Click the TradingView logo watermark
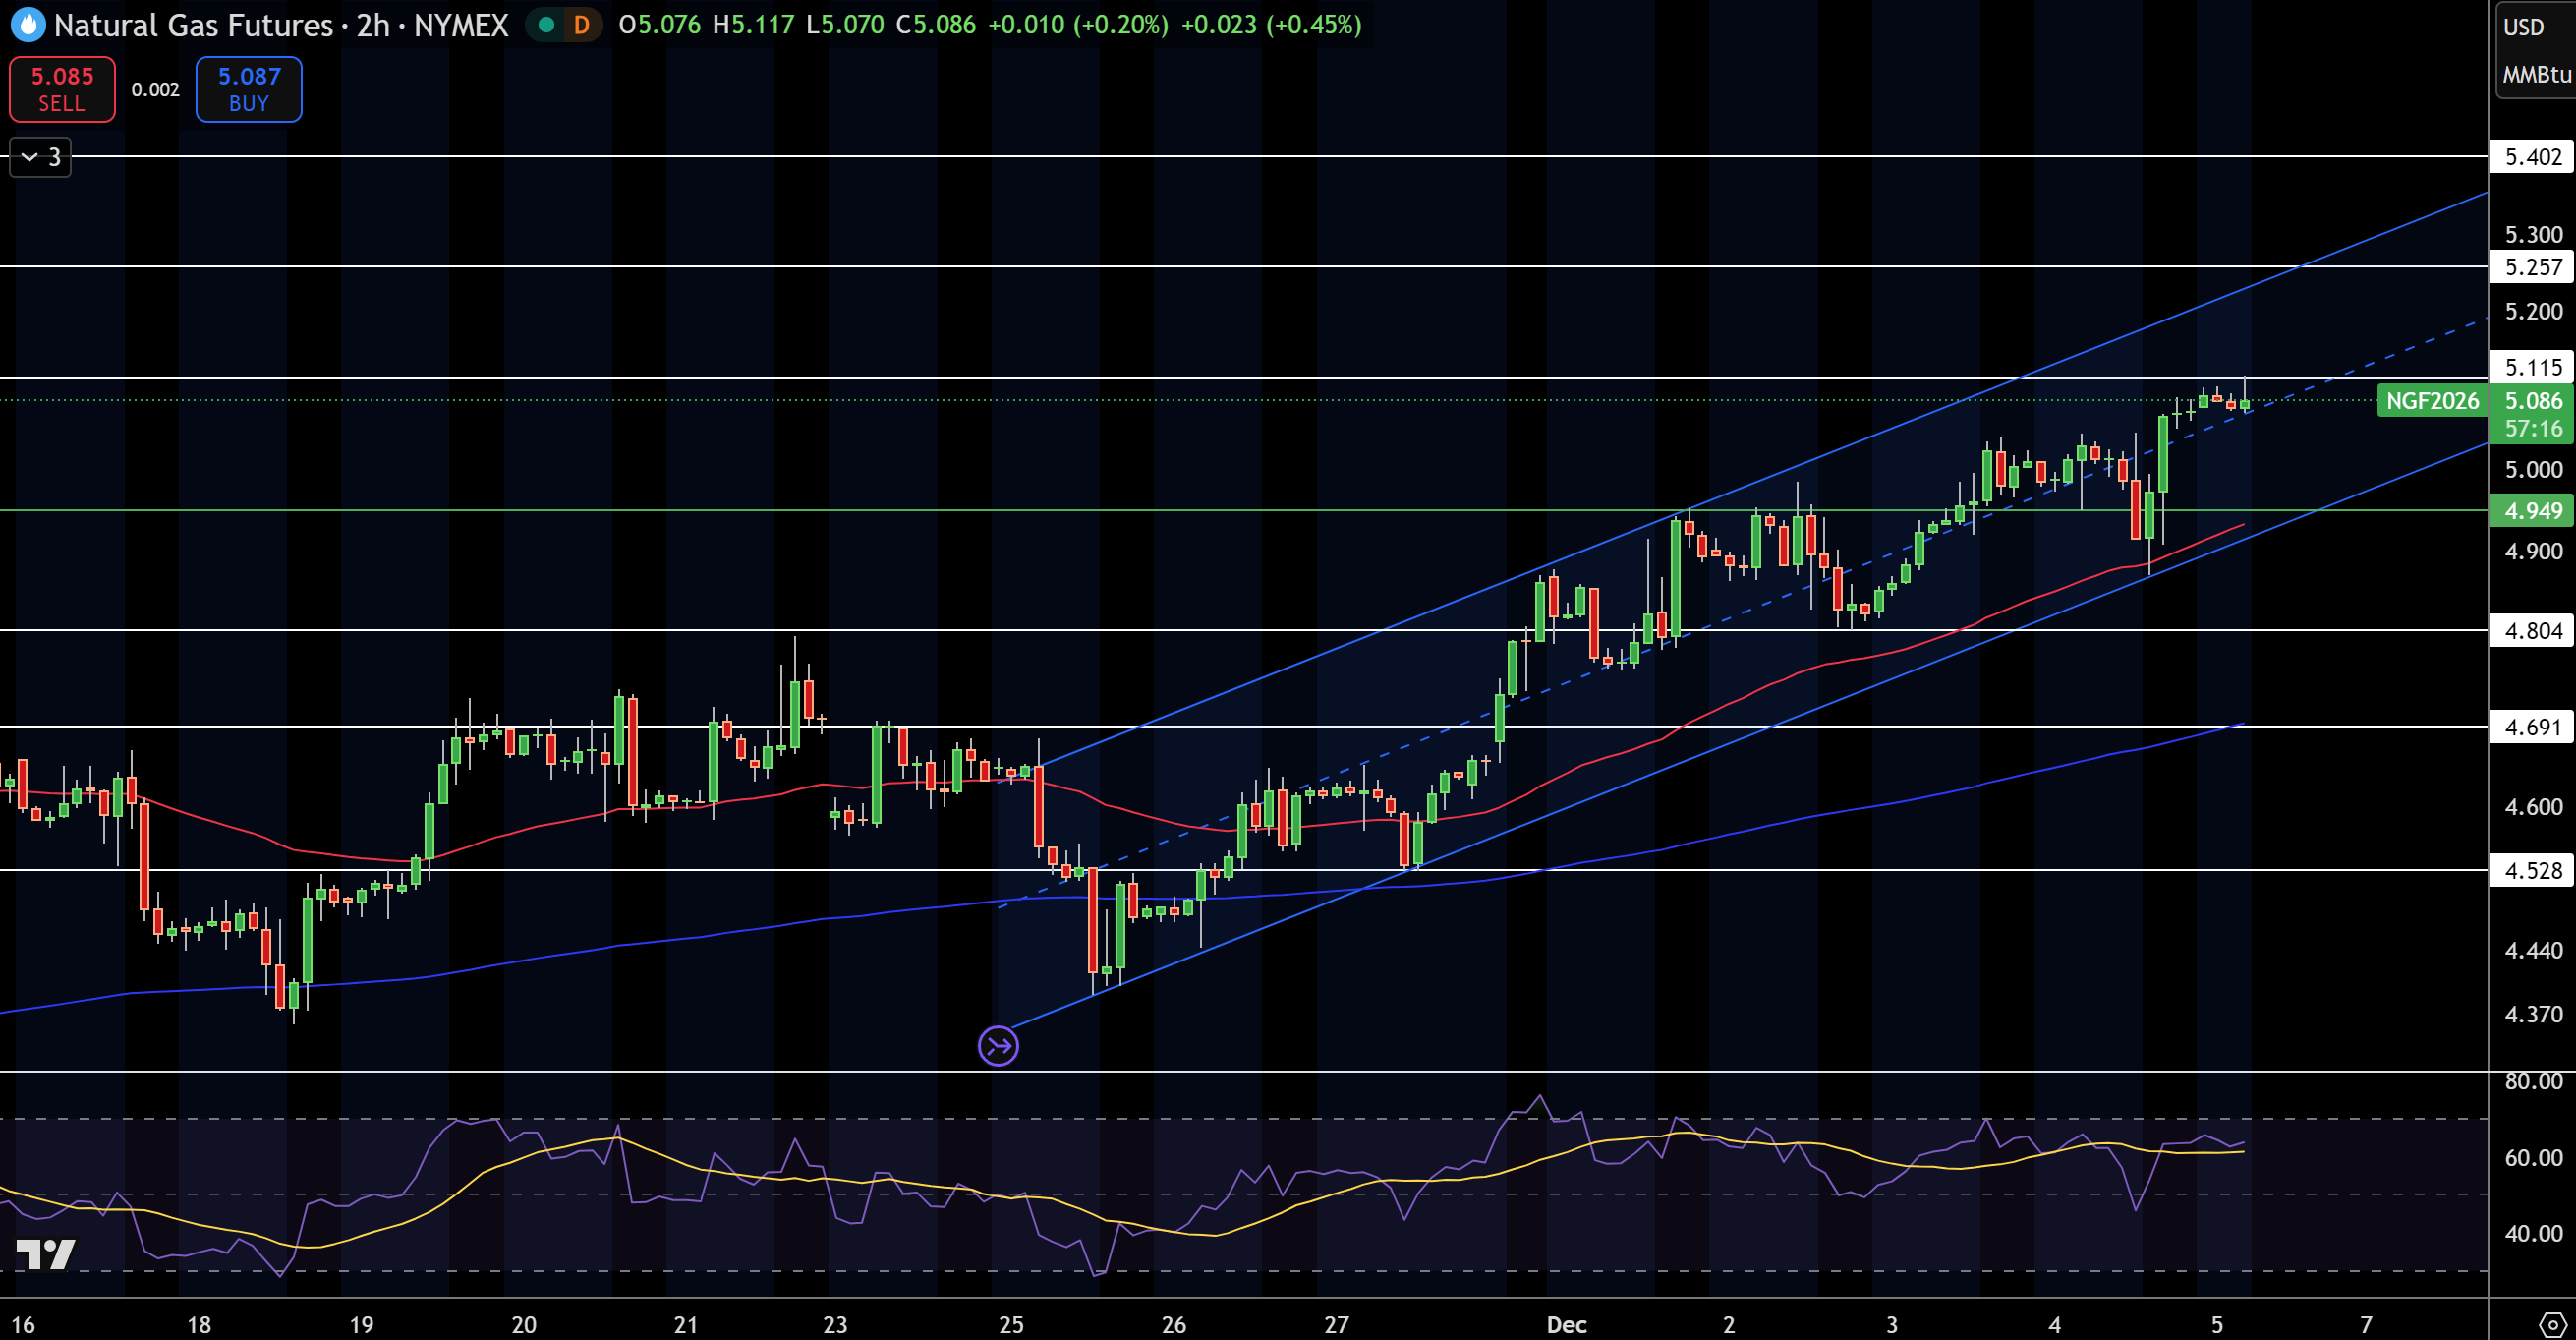Viewport: 2576px width, 1340px height. click(x=46, y=1254)
